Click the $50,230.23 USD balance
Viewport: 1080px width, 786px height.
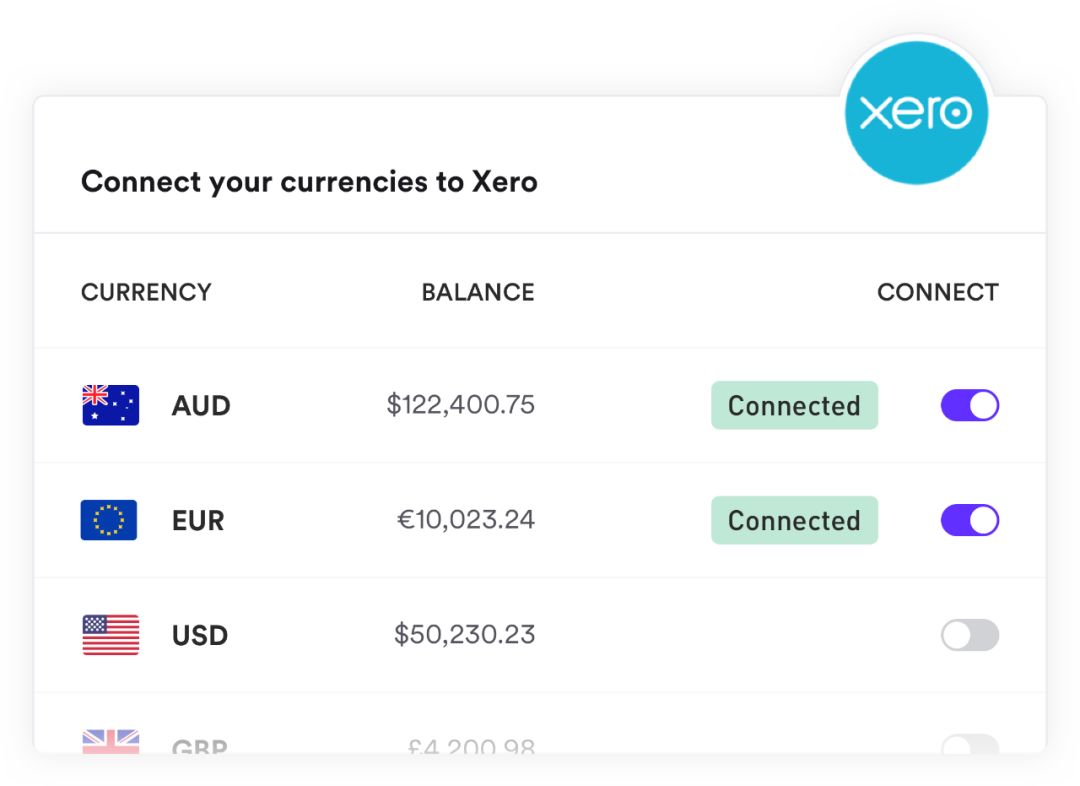coord(464,634)
